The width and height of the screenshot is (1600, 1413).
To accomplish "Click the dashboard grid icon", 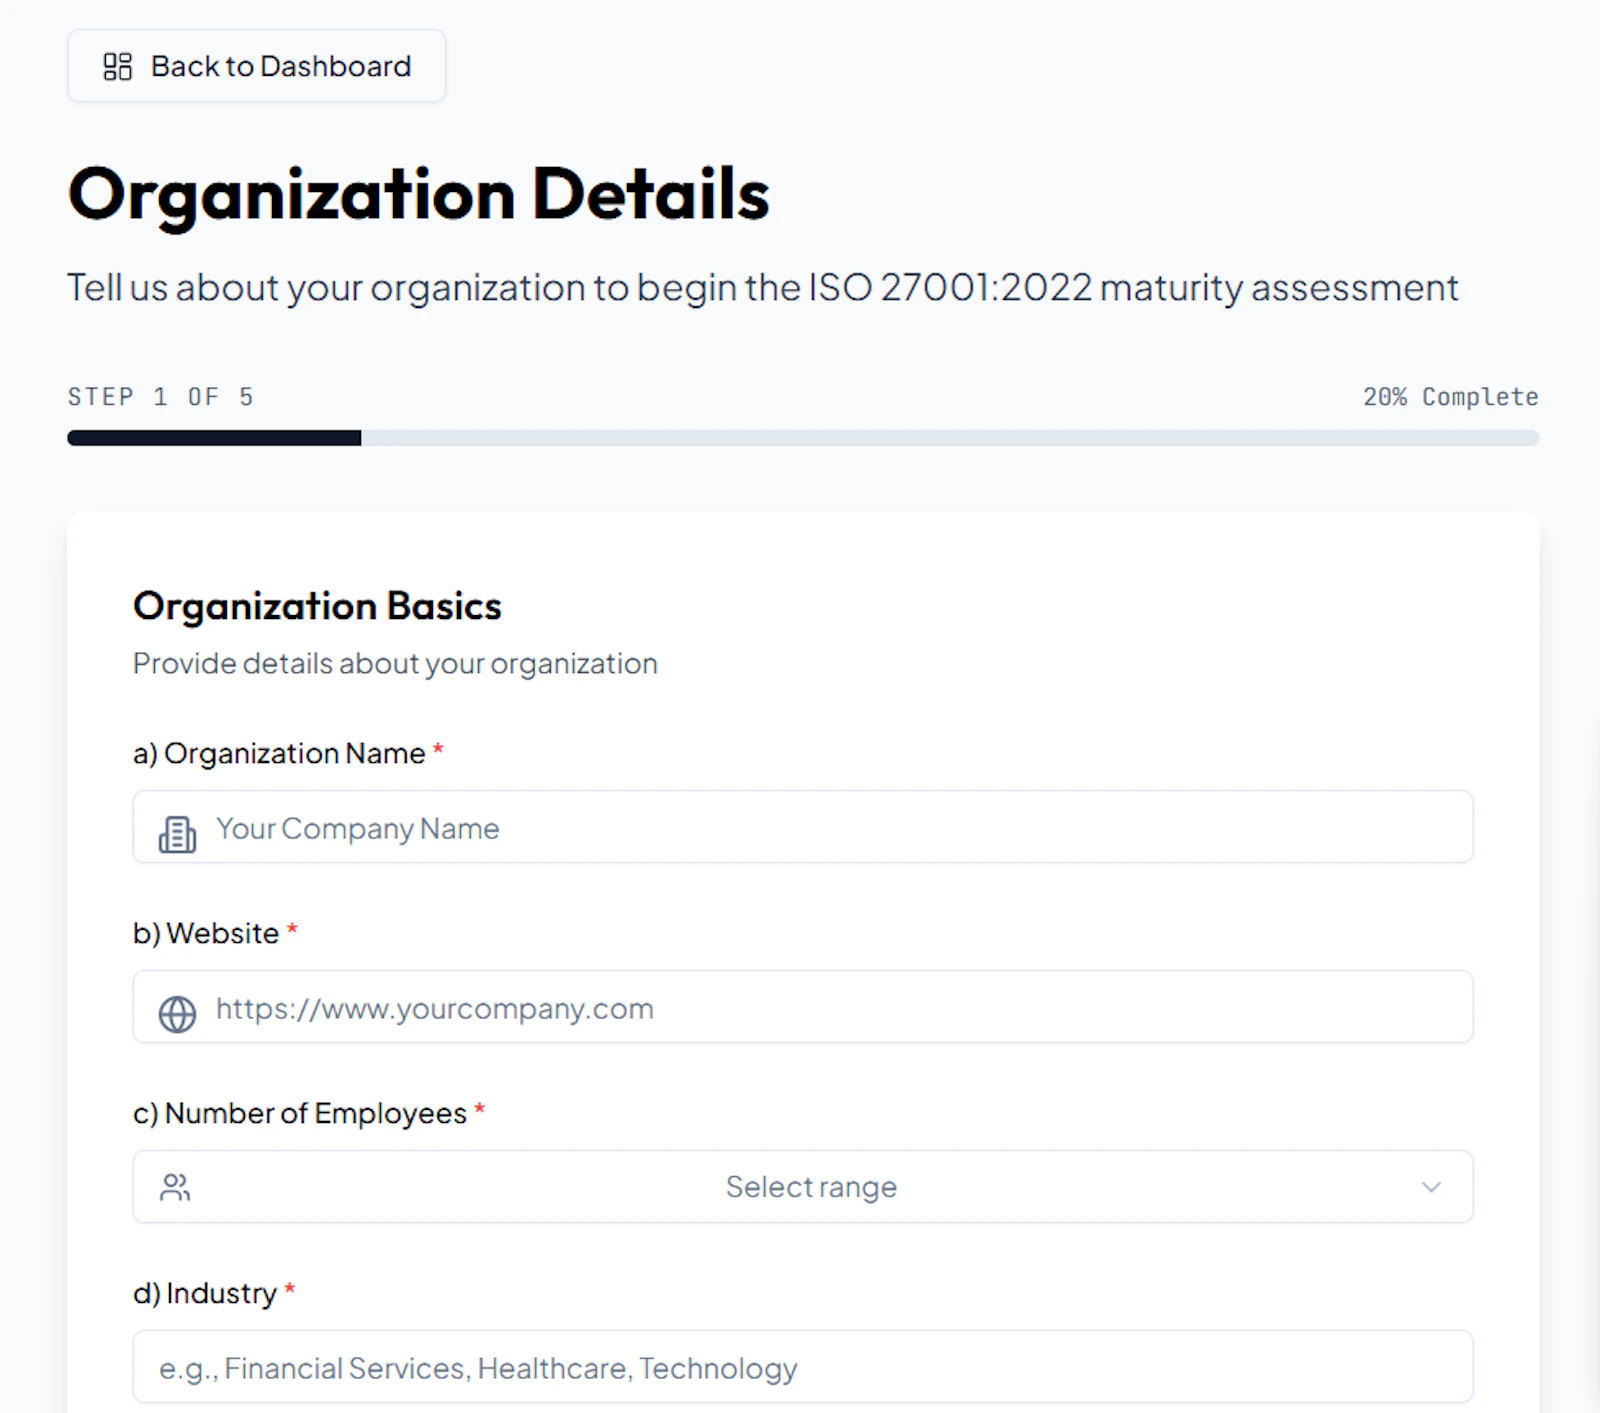I will (x=118, y=66).
